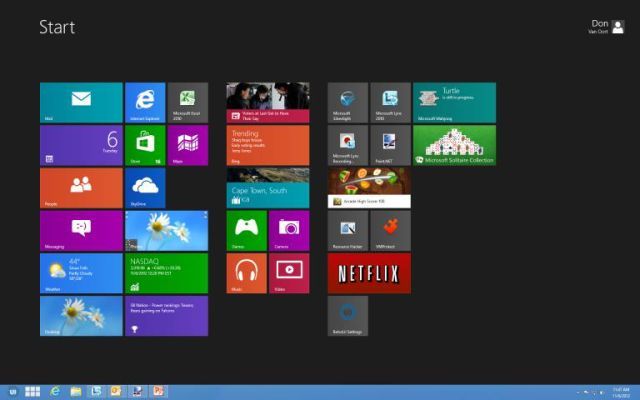Image resolution: width=640 pixels, height=400 pixels.
Task: Open the Camera tile
Action: tap(289, 230)
